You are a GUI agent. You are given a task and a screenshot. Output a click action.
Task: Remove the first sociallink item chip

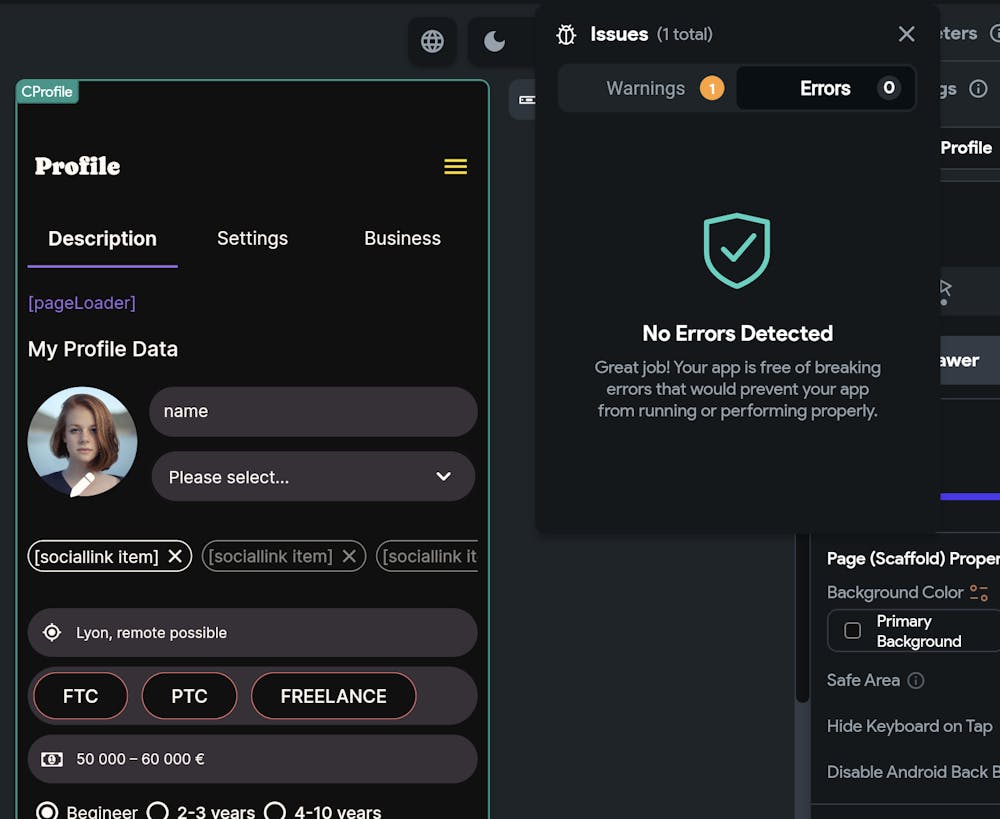[175, 556]
